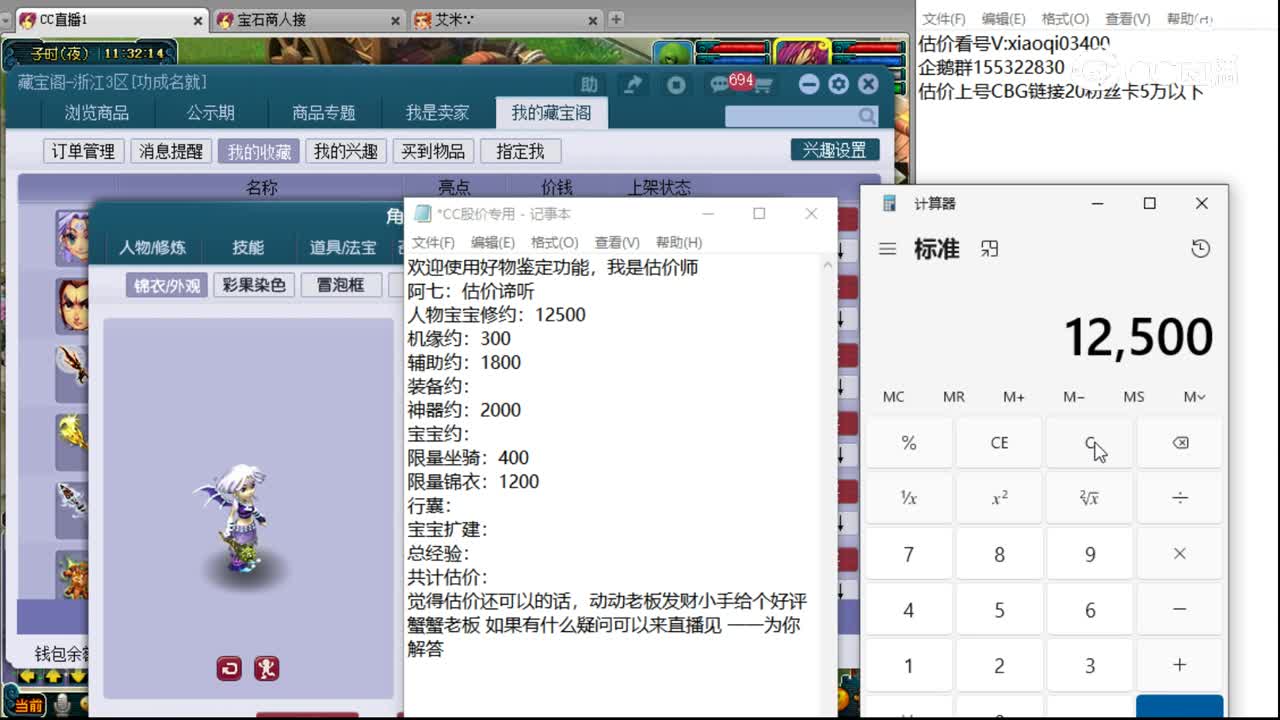Open the 助 help icon in 藏宝阁 titlebar
Viewport: 1280px width, 720px height.
click(589, 84)
